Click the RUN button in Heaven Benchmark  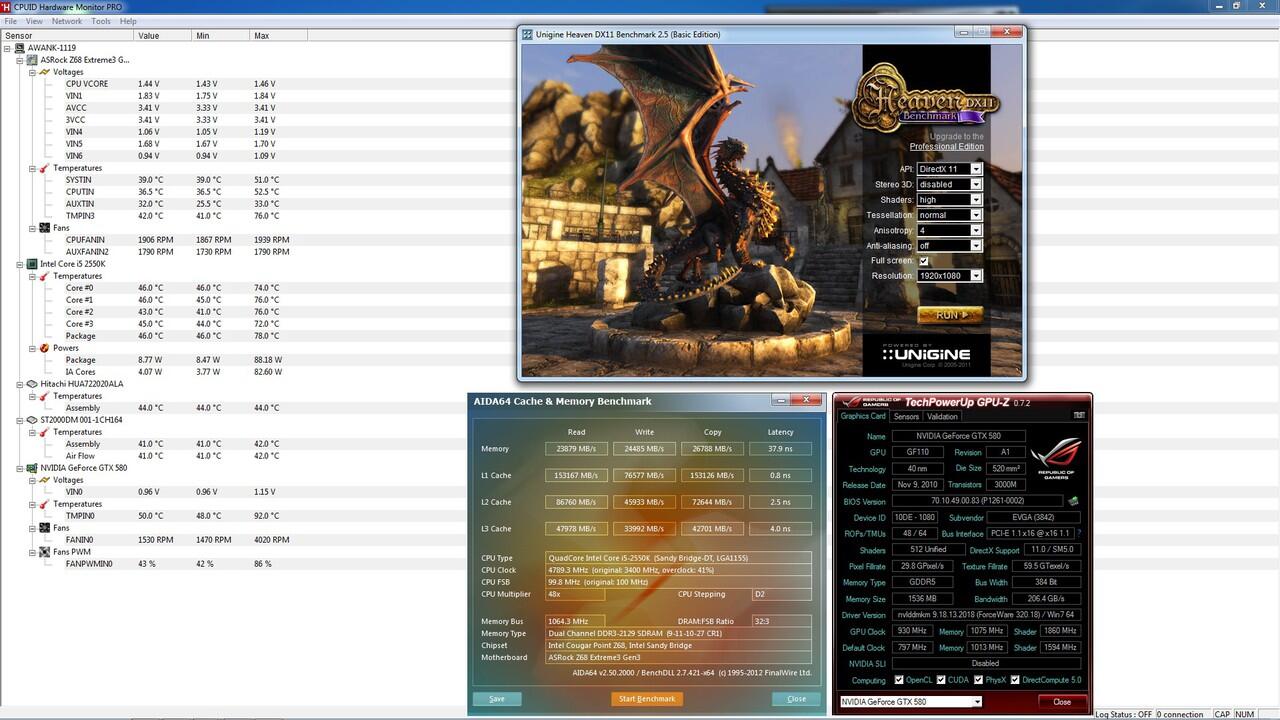(950, 315)
